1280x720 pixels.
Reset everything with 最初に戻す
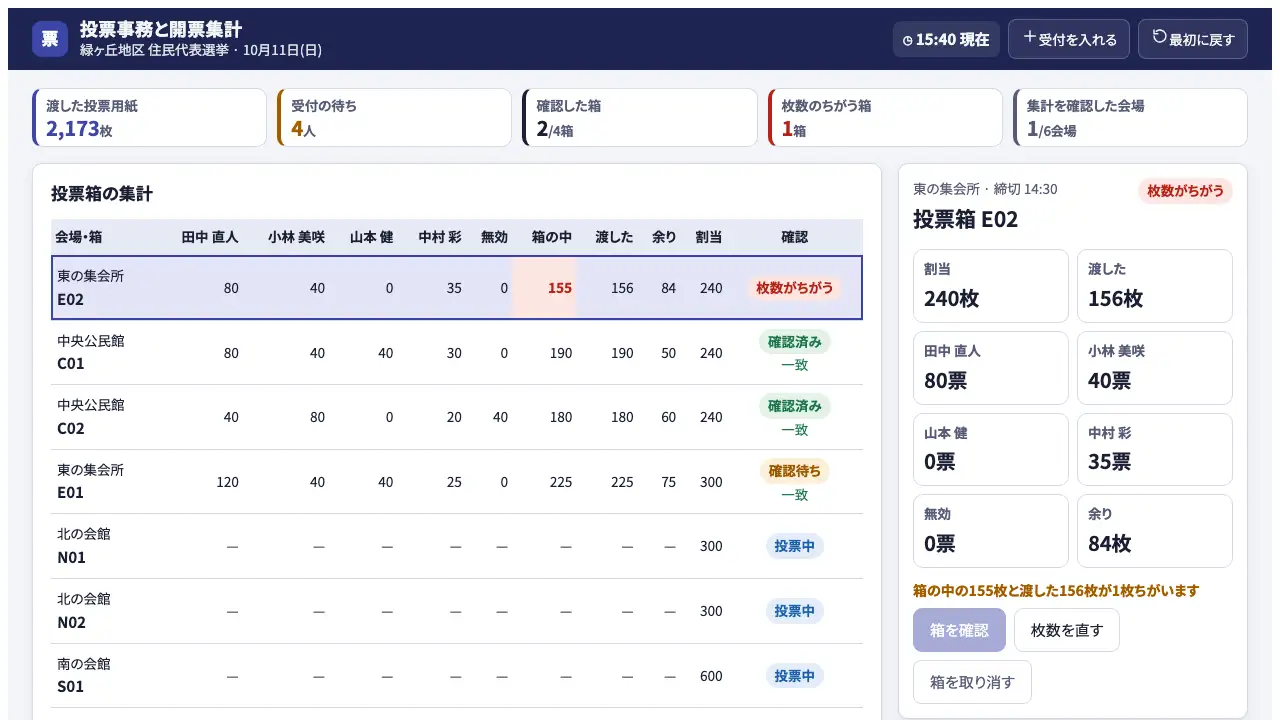1193,39
